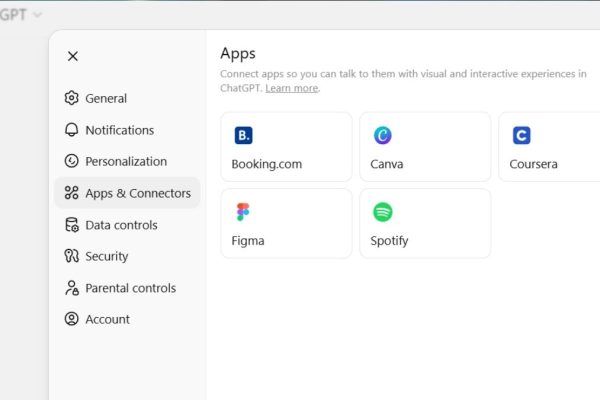Click the Parental controls person icon
This screenshot has height=400, width=600.
(71, 288)
